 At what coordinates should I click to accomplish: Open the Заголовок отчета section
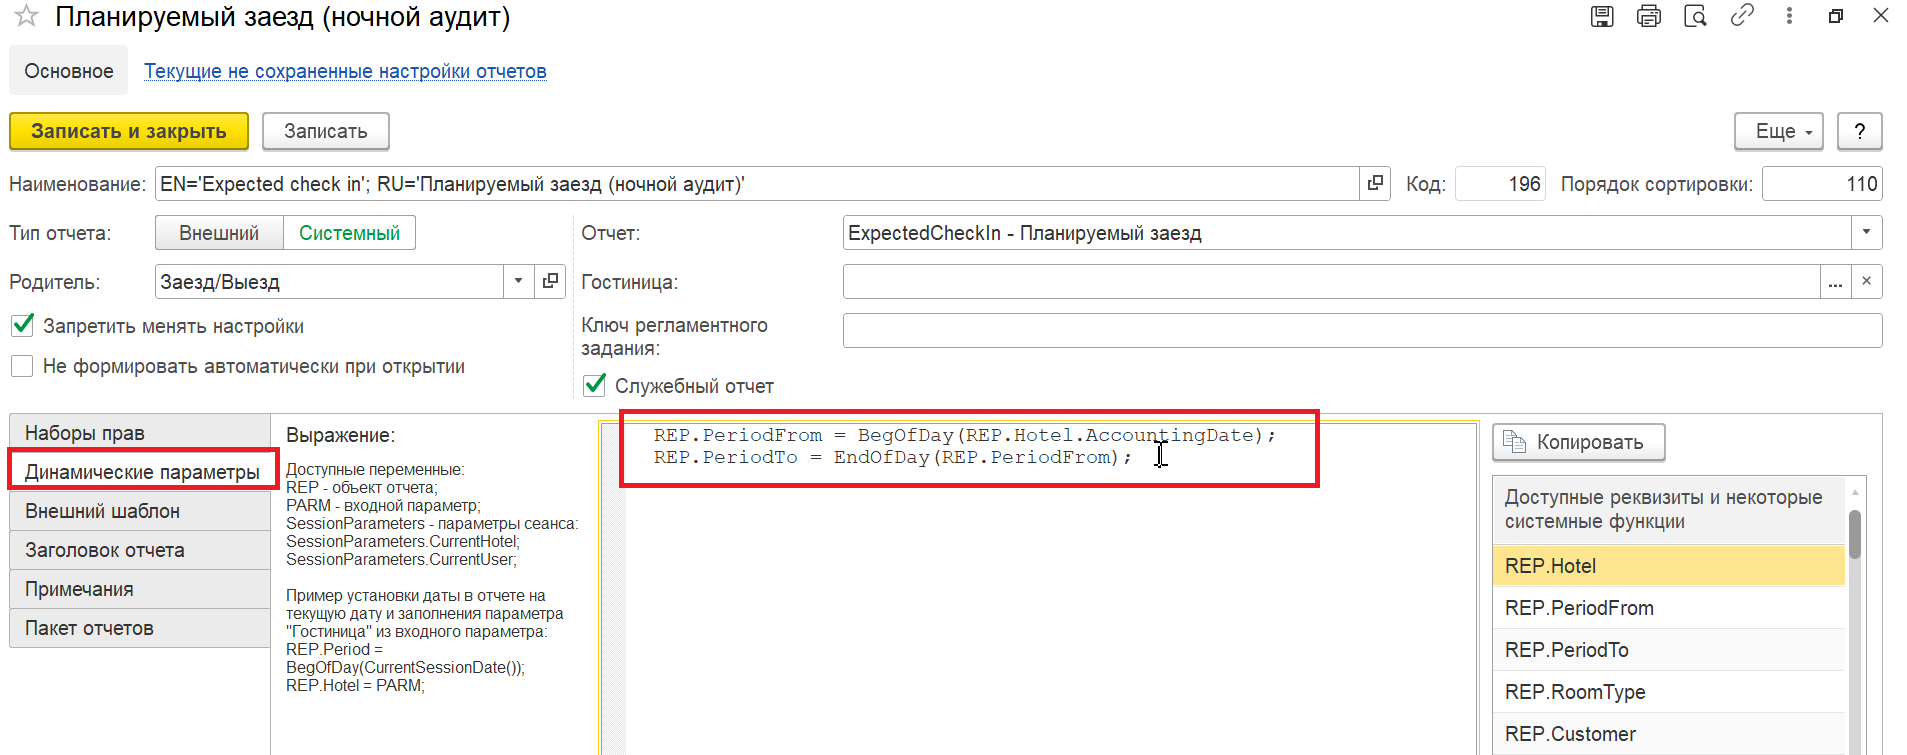click(140, 550)
